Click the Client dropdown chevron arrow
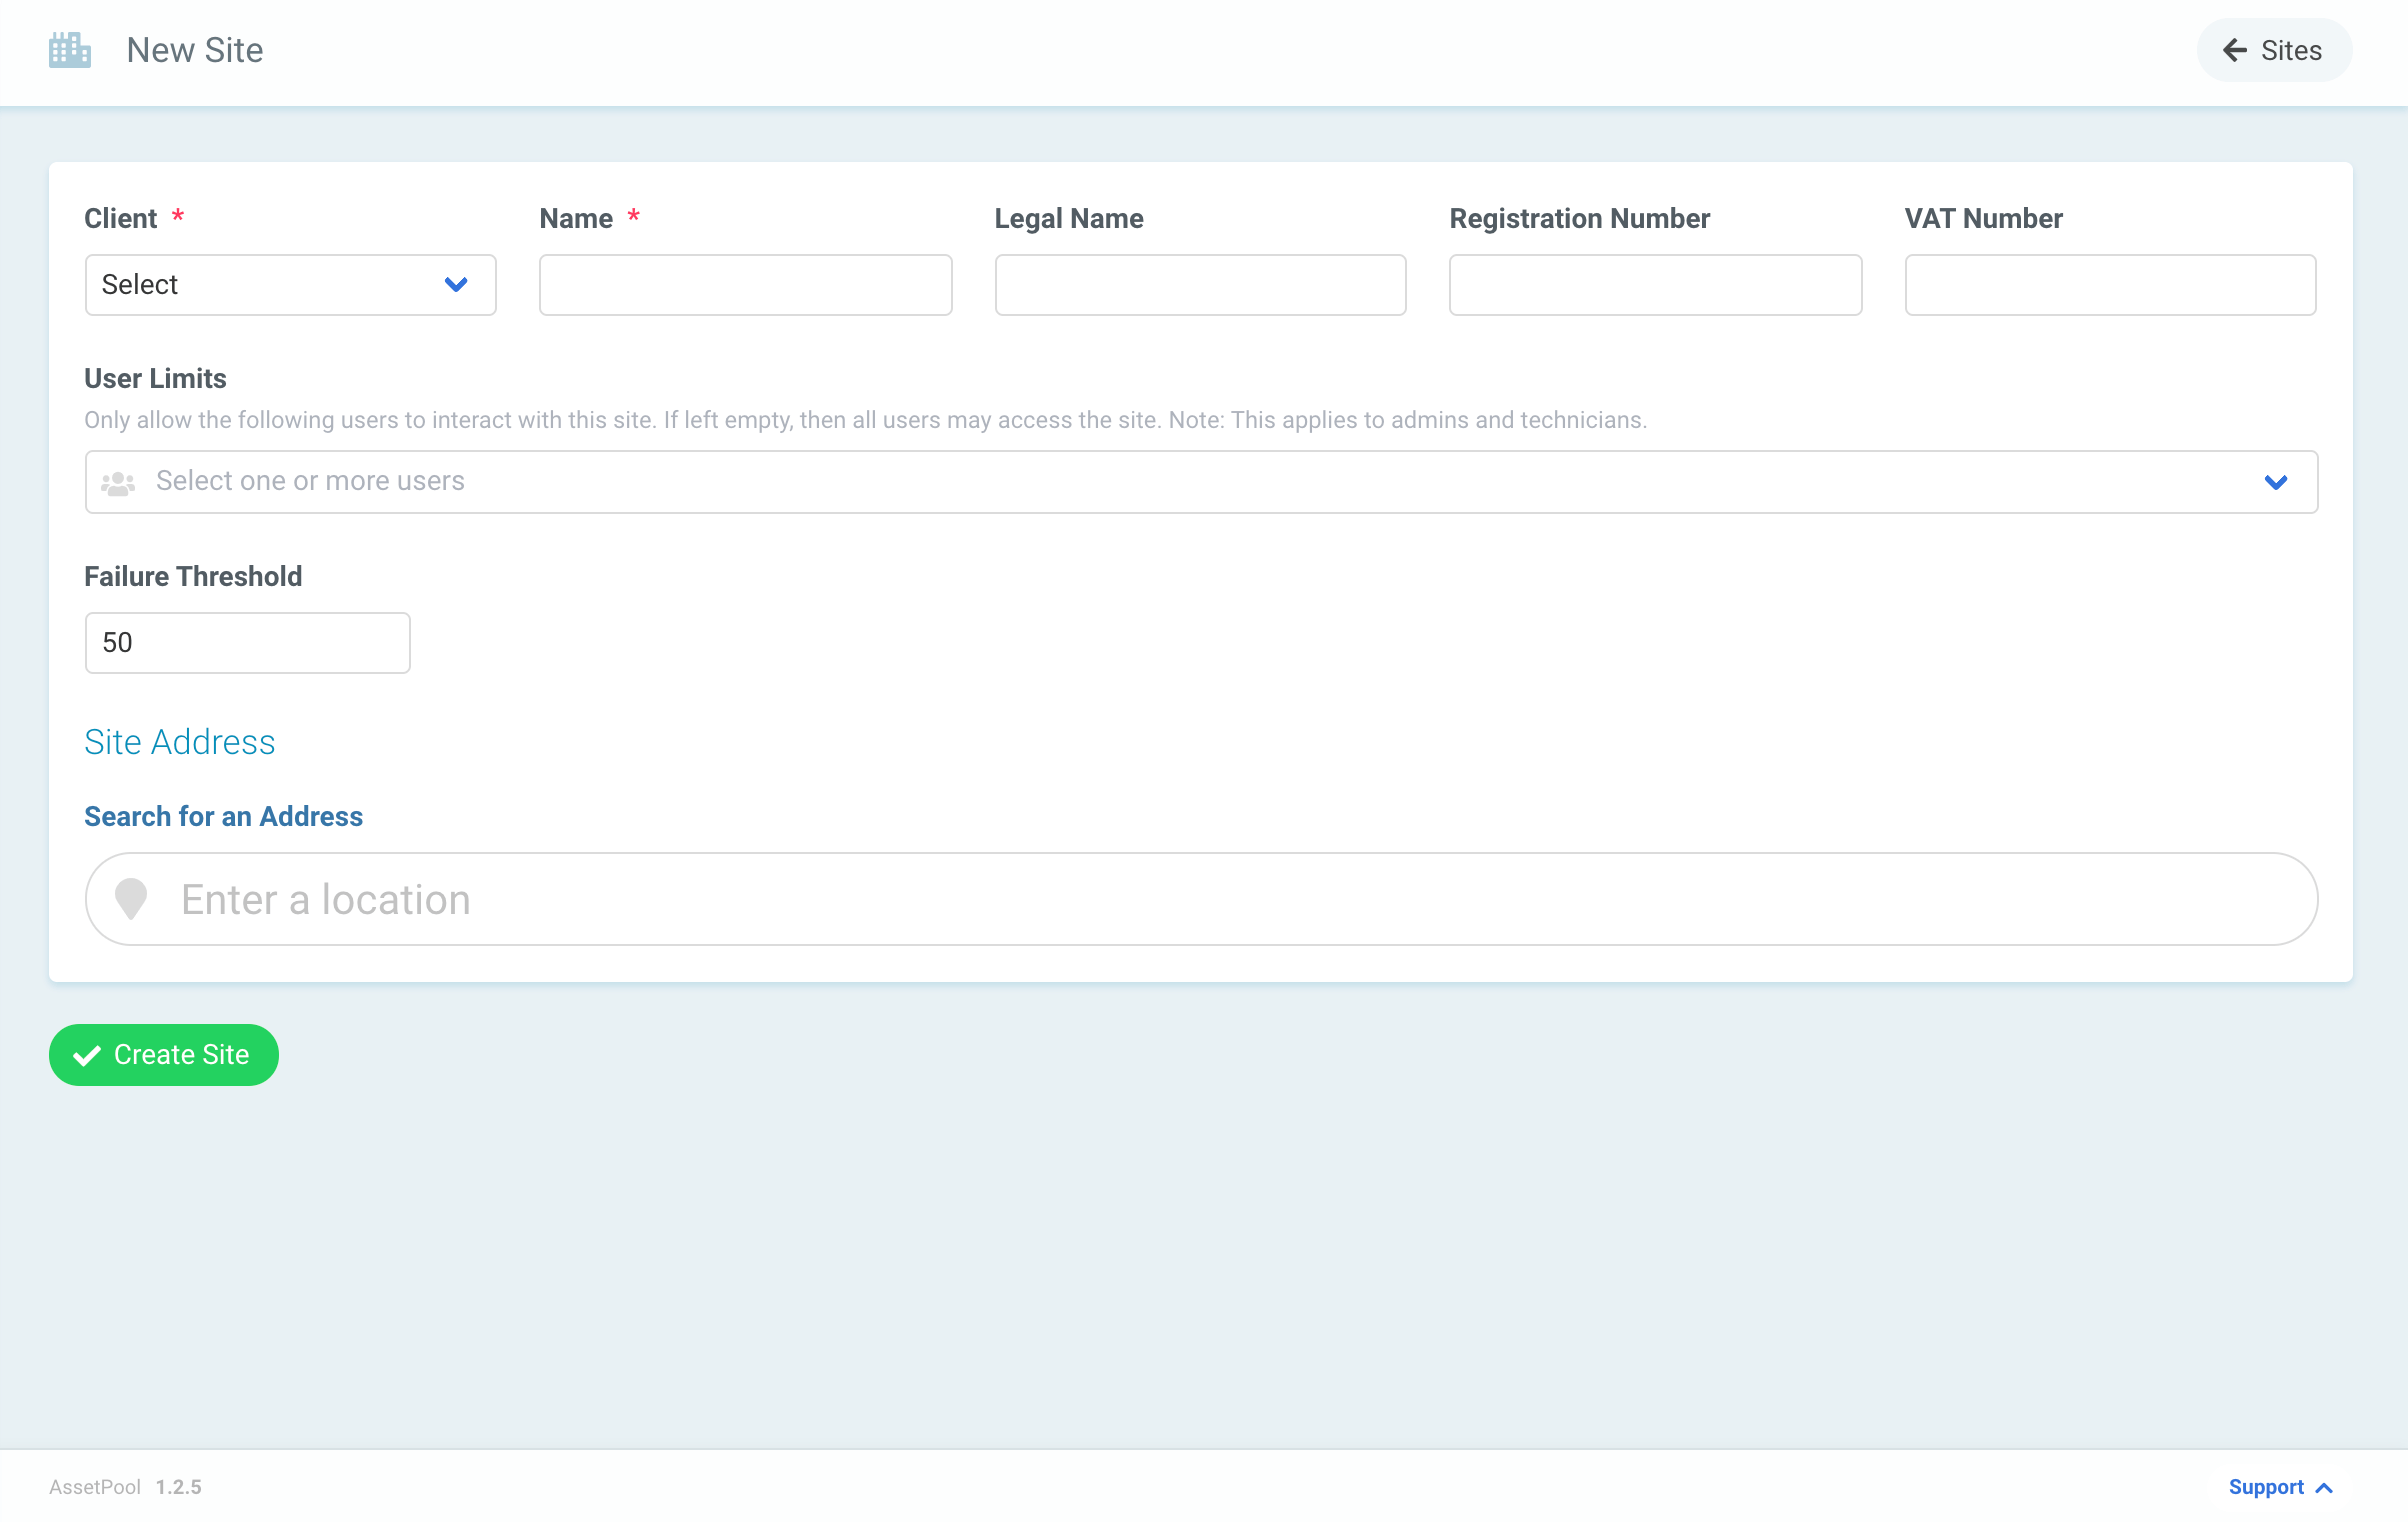 (456, 285)
